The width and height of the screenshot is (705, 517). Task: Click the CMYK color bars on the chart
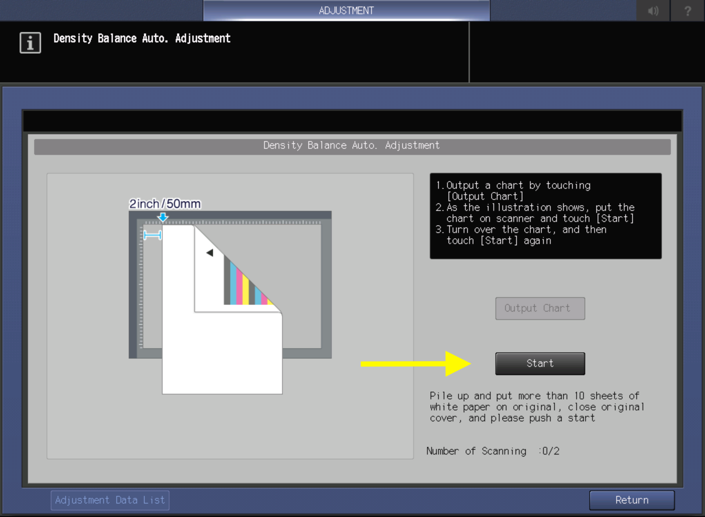(x=245, y=282)
